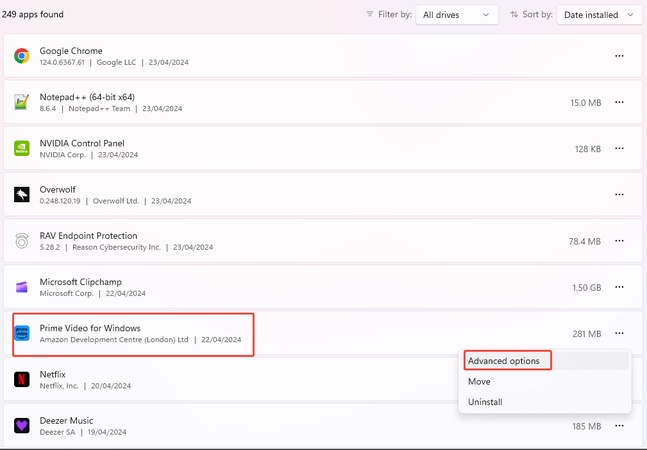The height and width of the screenshot is (450, 647).
Task: Click the 15.0 MB size for Notepad++
Action: 586,103
